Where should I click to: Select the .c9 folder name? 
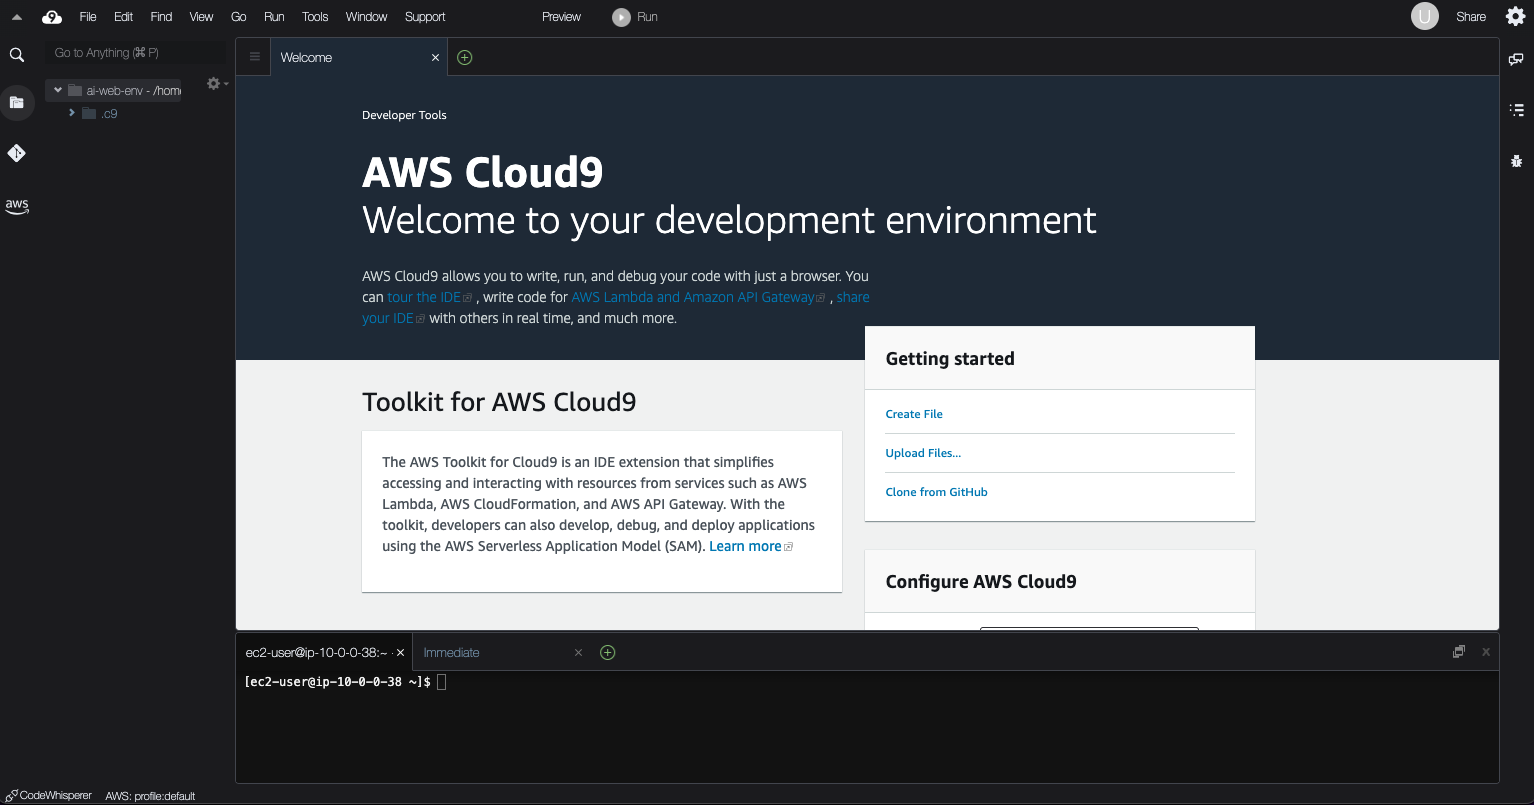click(x=109, y=113)
